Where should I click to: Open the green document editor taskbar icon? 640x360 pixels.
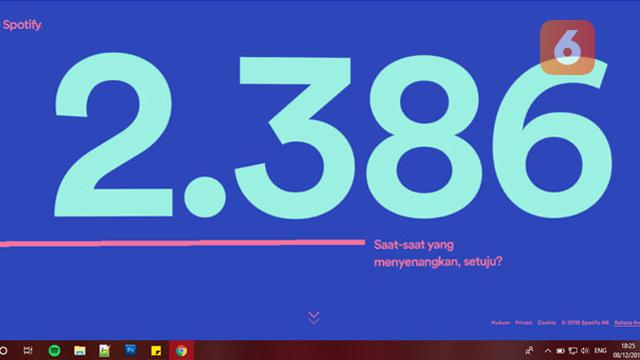pyautogui.click(x=104, y=351)
